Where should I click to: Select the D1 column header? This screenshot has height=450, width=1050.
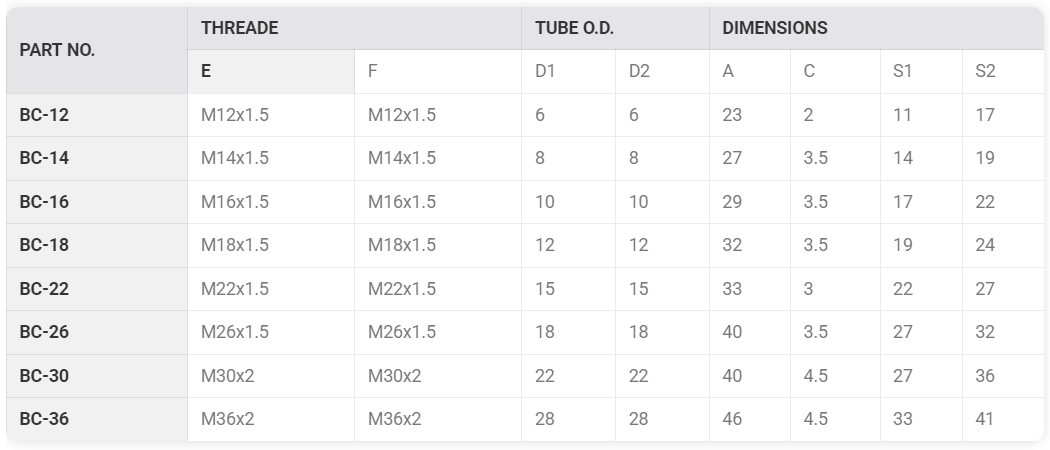pyautogui.click(x=569, y=72)
